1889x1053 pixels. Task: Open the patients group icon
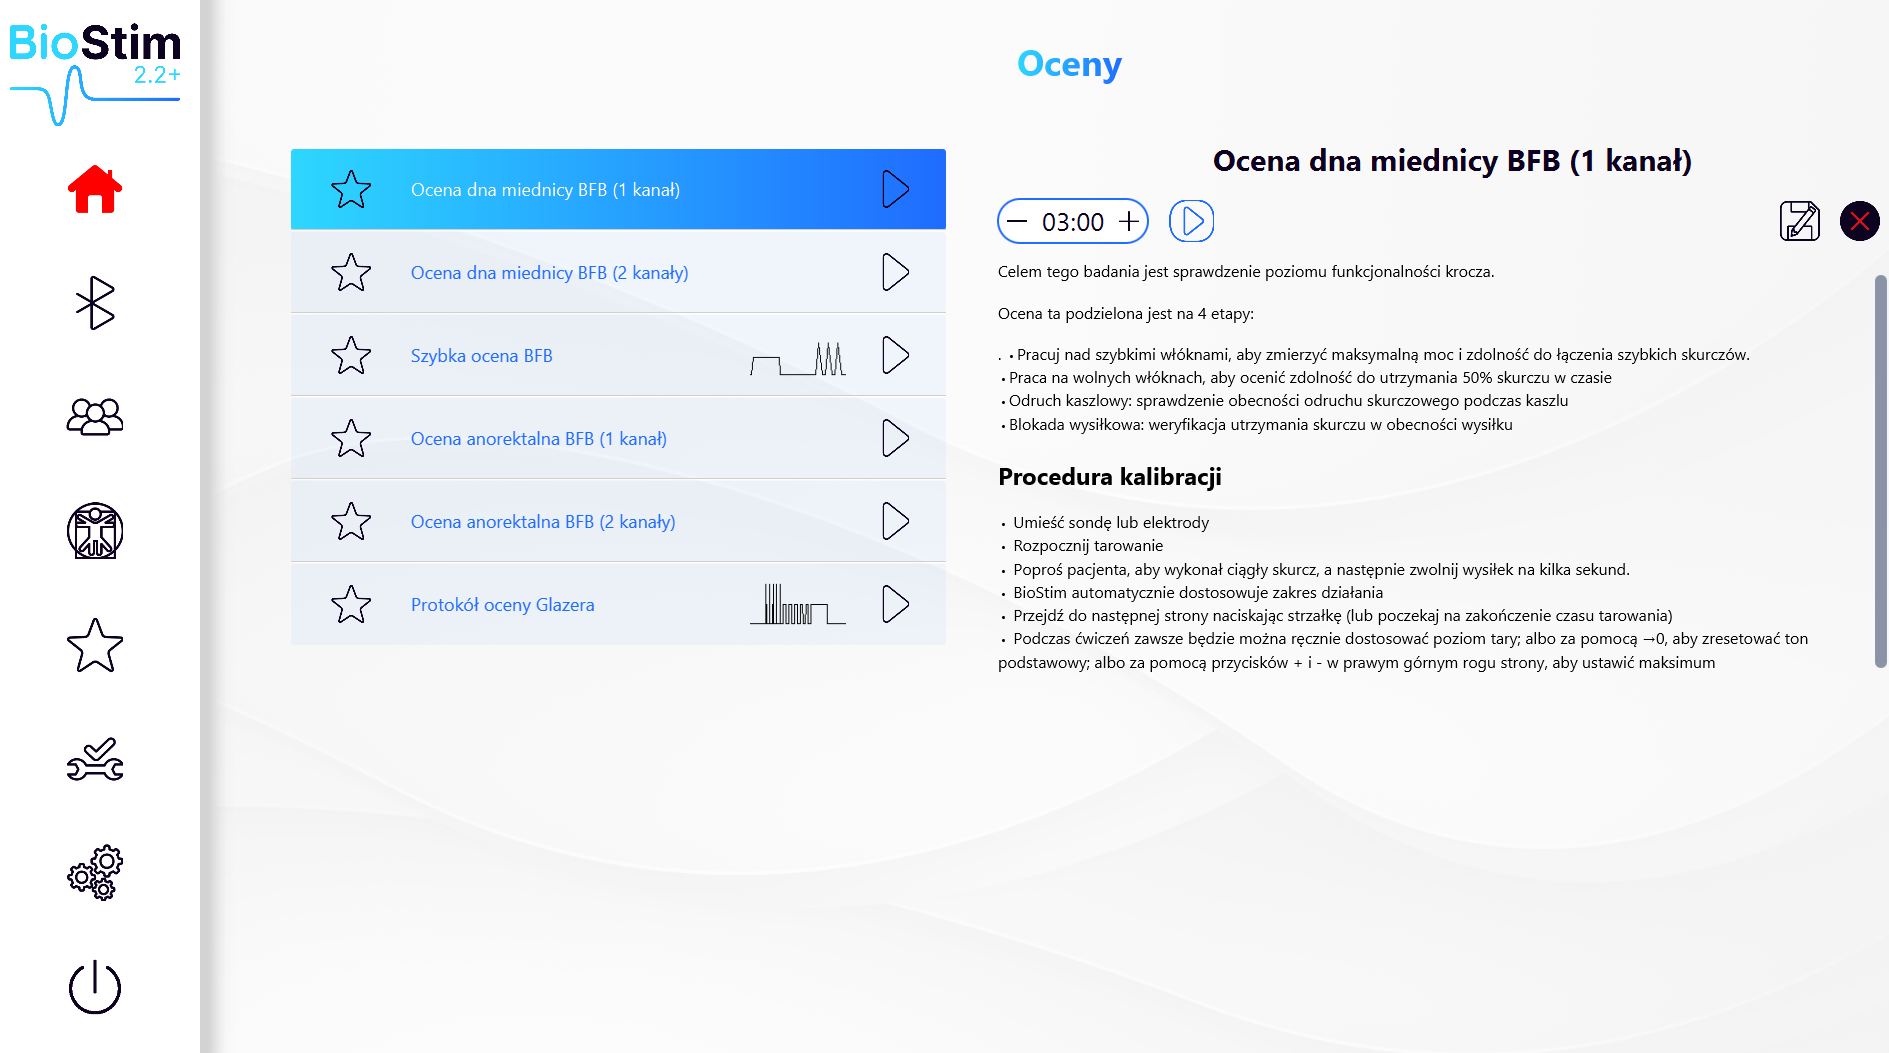click(95, 416)
